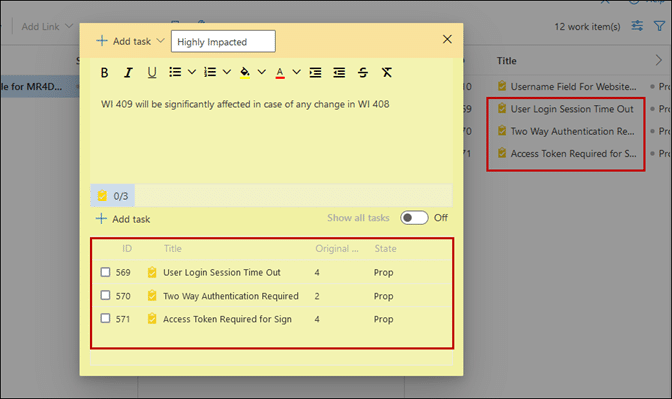Increase indent of the text
672x399 pixels.
coord(315,72)
